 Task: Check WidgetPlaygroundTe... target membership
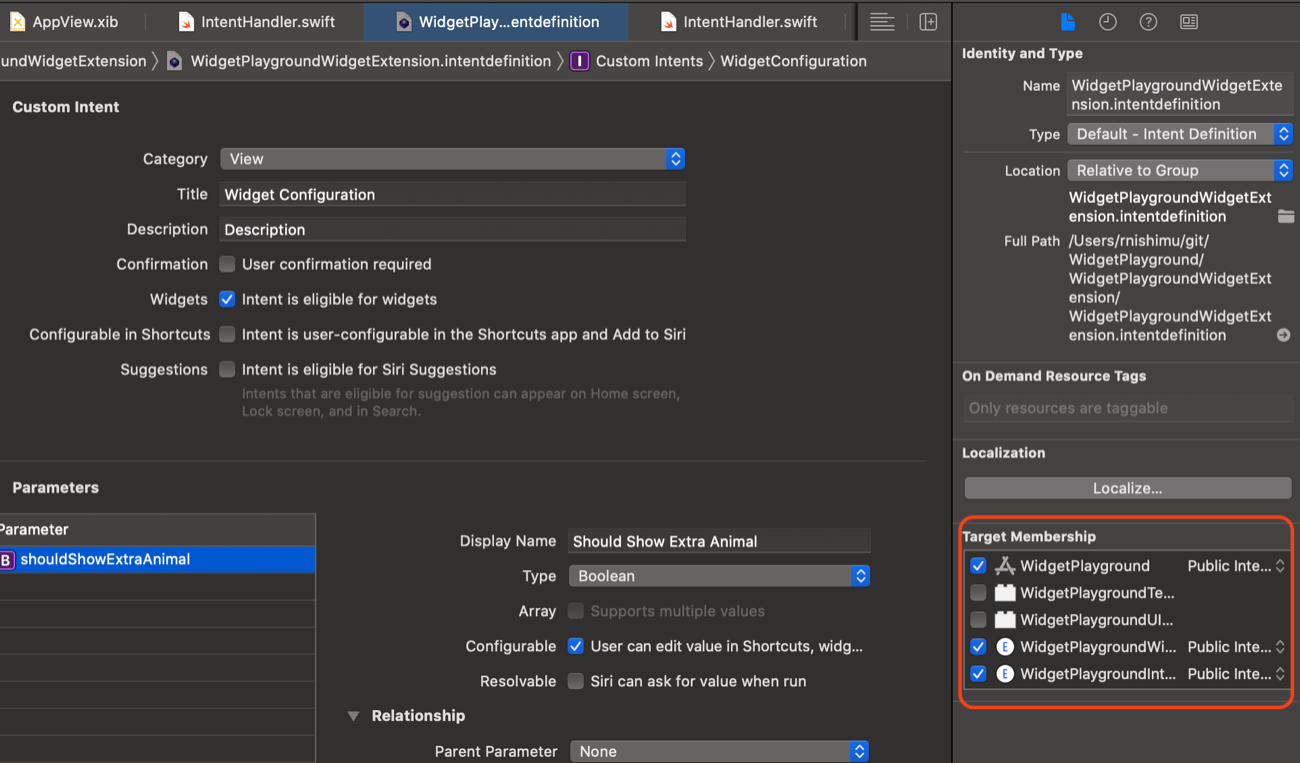coord(978,593)
